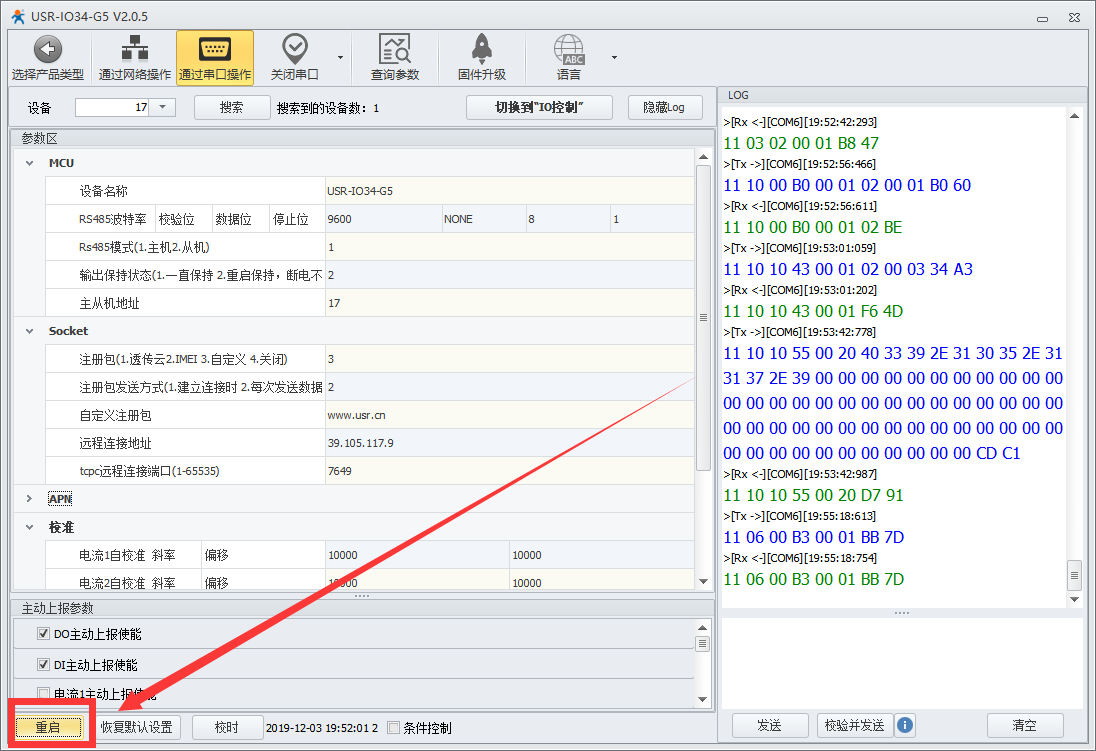Click the LOG panel scroll up arrow

[x=1074, y=116]
